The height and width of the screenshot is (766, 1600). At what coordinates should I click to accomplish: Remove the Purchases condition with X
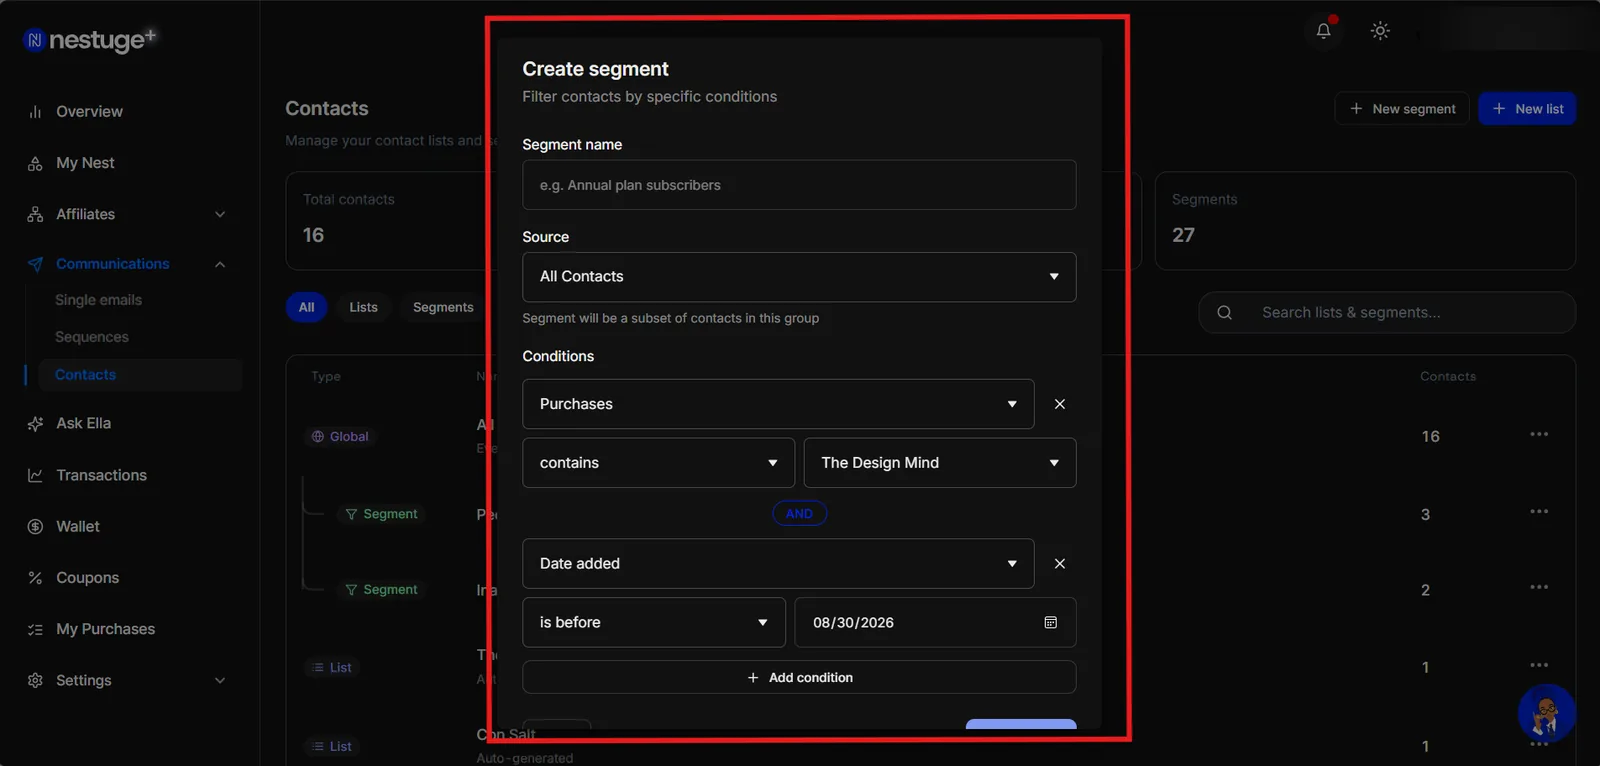(x=1060, y=404)
